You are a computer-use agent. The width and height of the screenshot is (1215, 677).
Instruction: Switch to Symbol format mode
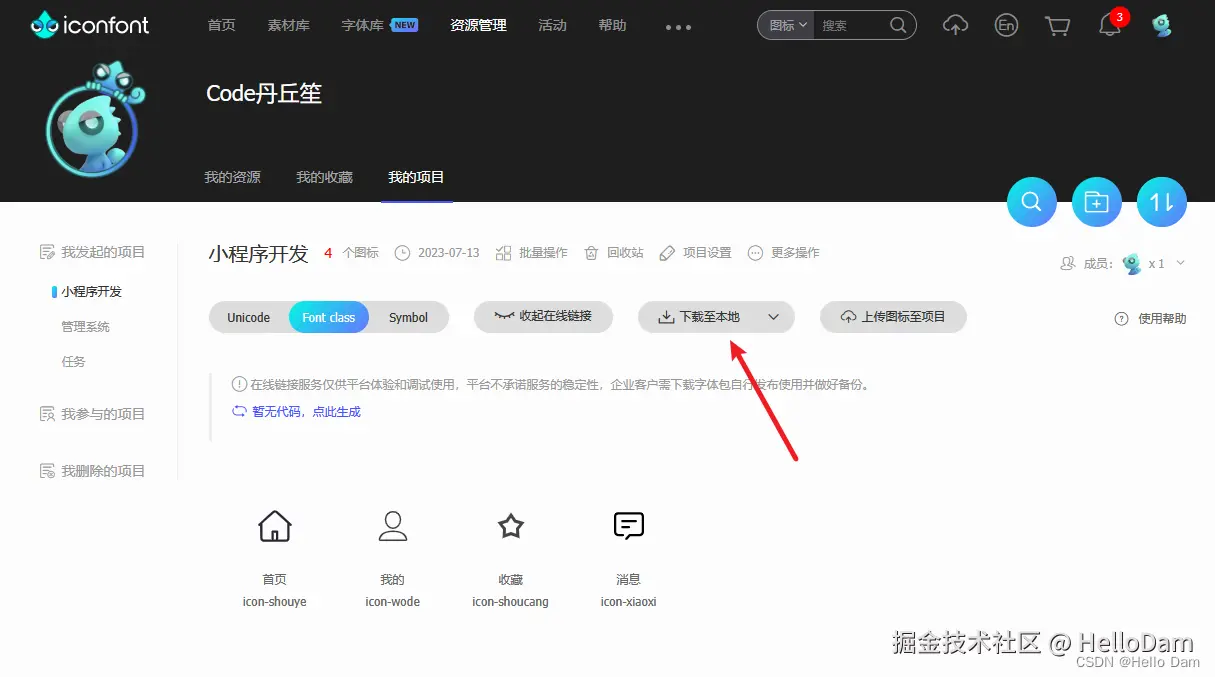[x=408, y=317]
